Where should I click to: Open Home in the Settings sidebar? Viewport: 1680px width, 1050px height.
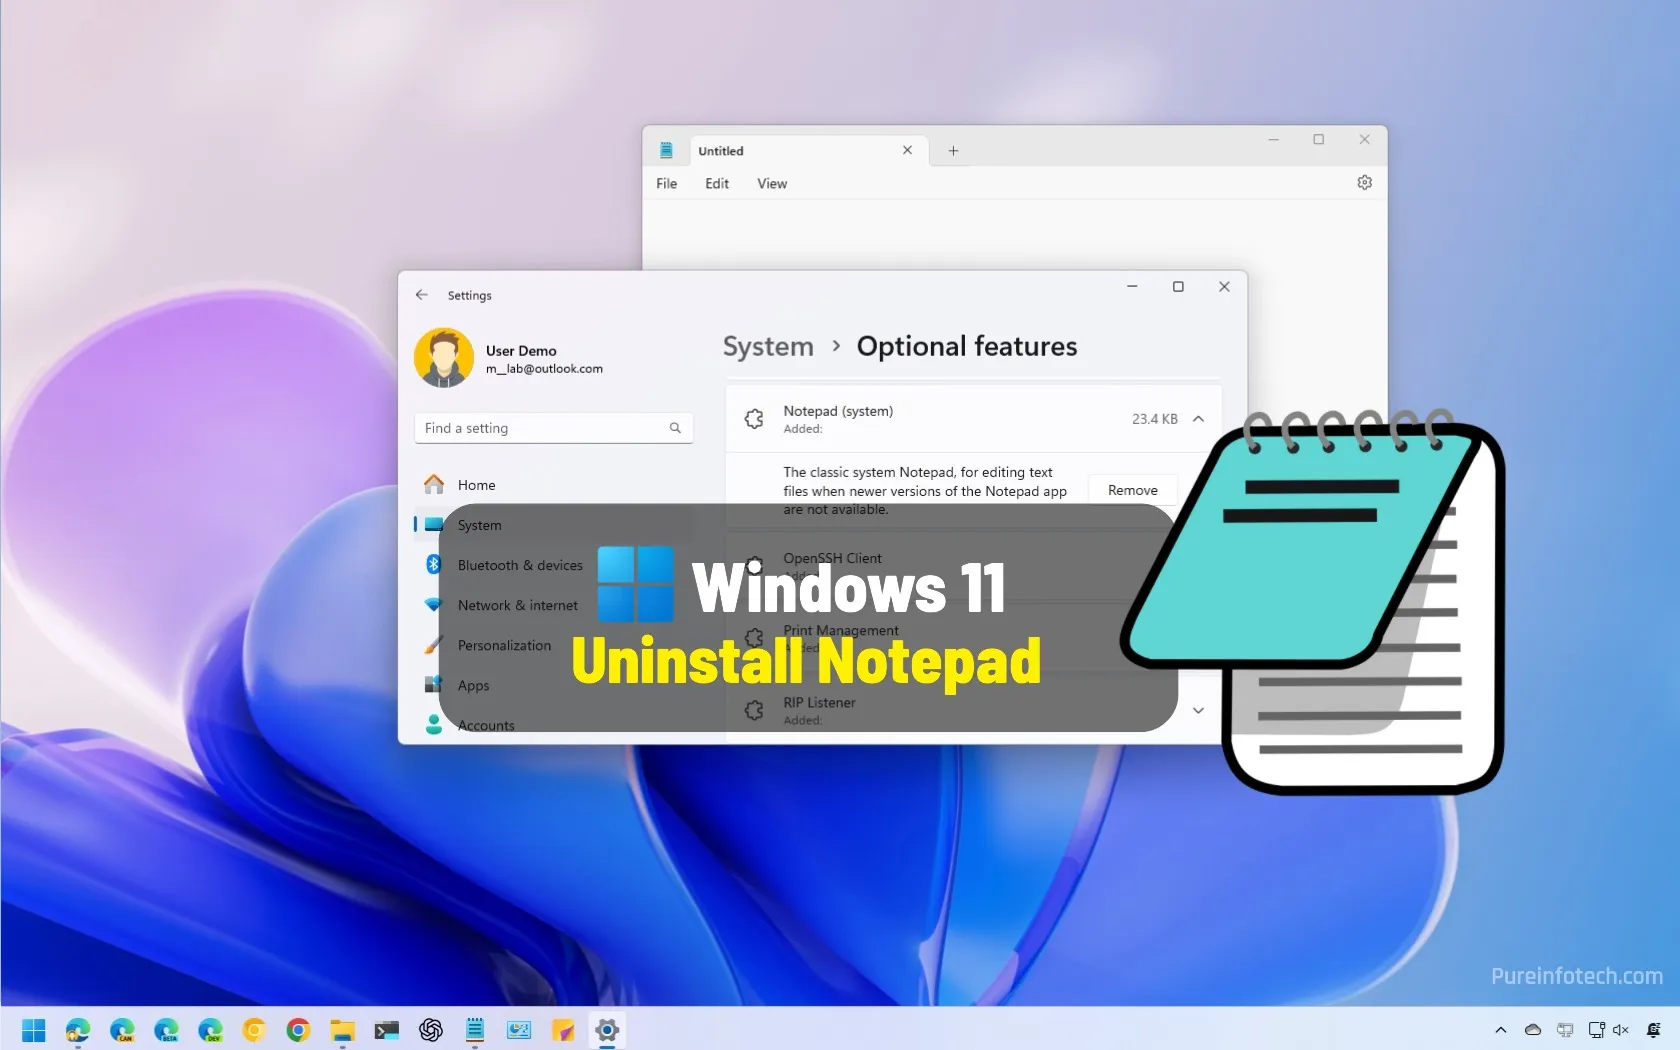click(553, 485)
